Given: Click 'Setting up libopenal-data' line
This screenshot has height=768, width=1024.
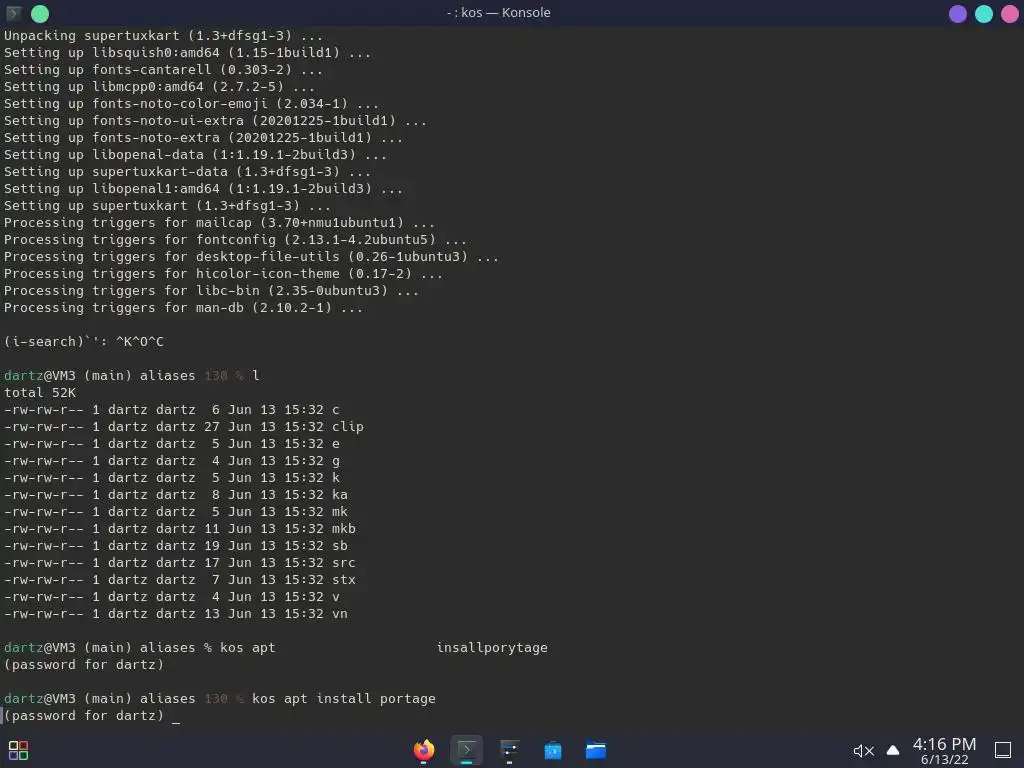Looking at the screenshot, I should (196, 155).
